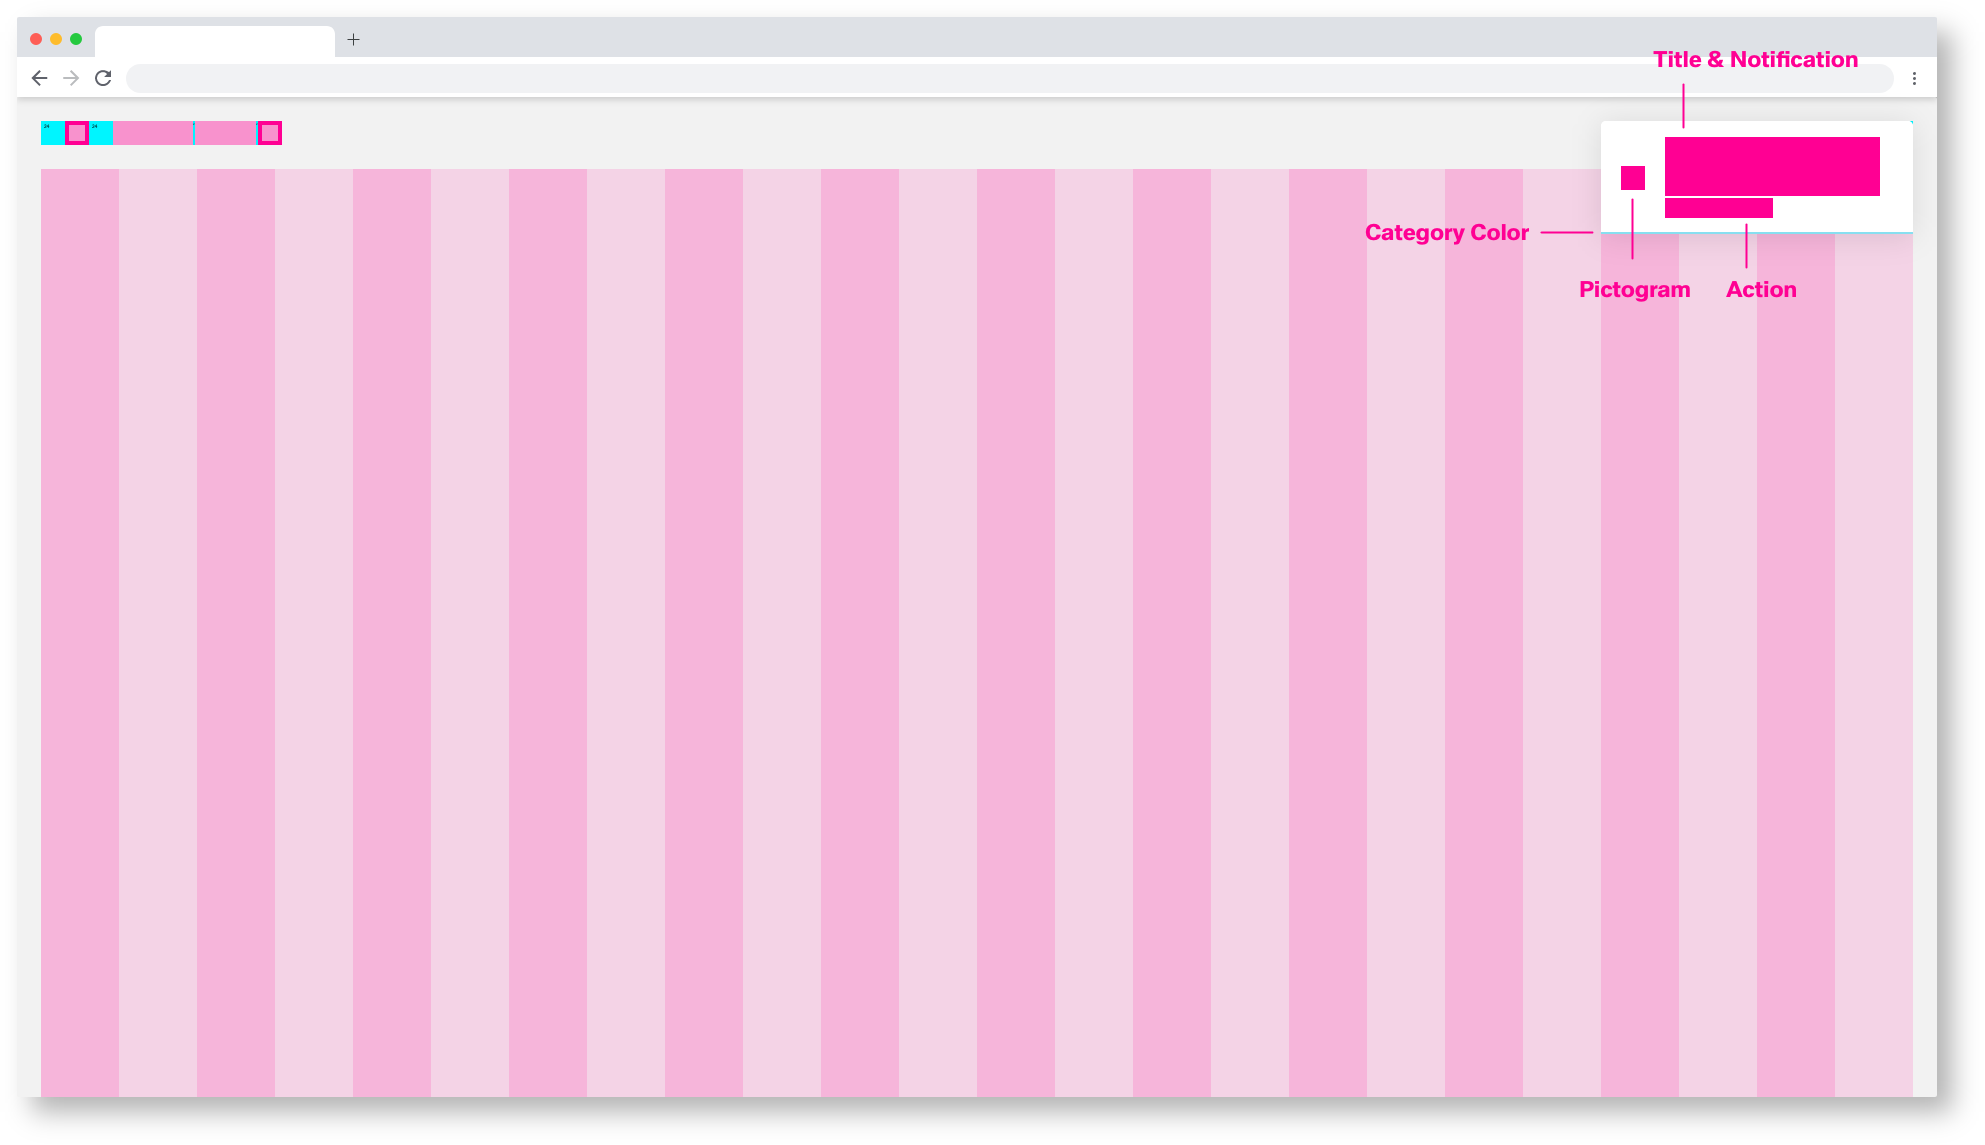Select the blank active browser tab
The width and height of the screenshot is (1985, 1145).
tap(214, 41)
